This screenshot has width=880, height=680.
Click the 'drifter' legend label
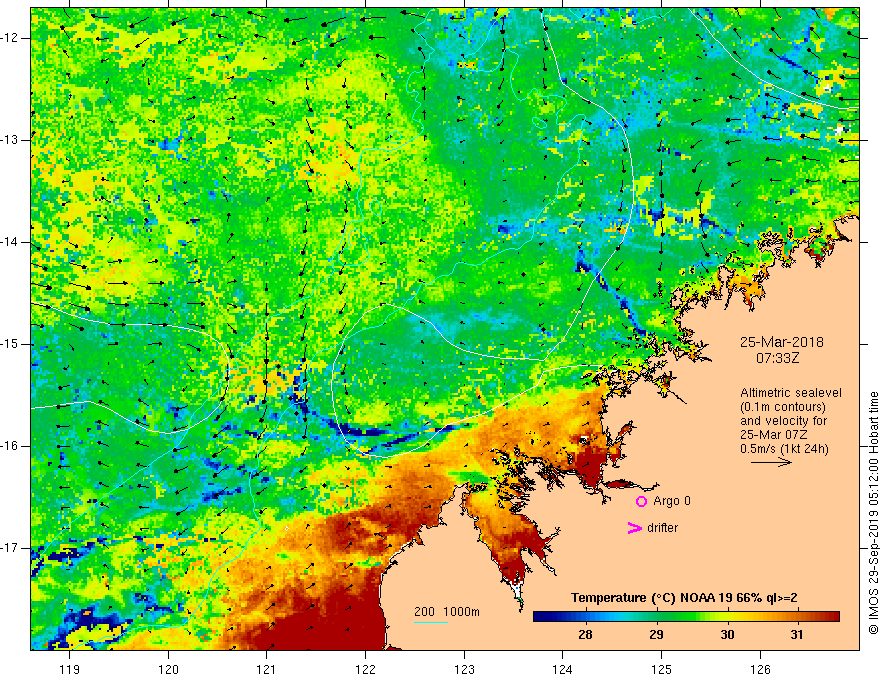662,528
